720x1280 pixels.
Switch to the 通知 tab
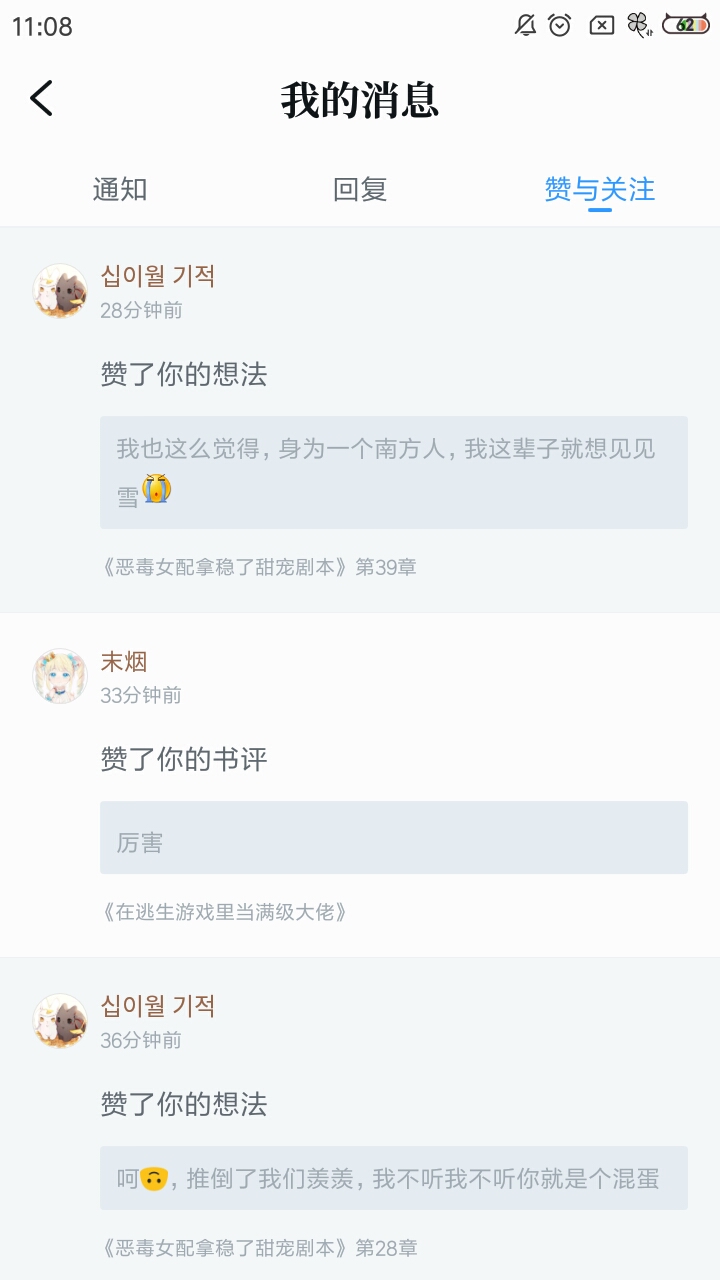pyautogui.click(x=120, y=189)
